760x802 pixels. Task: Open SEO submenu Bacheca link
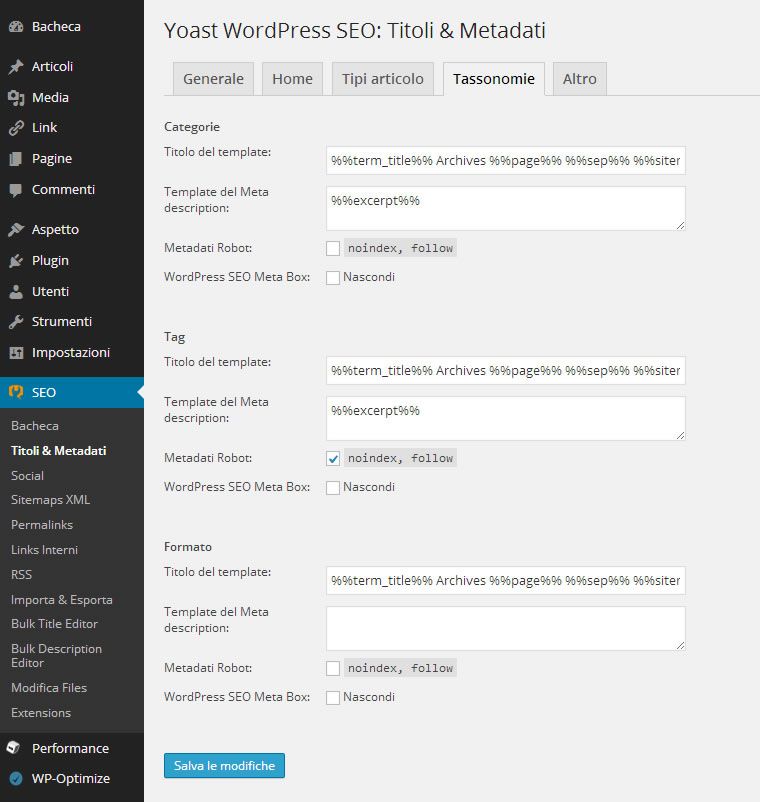35,426
